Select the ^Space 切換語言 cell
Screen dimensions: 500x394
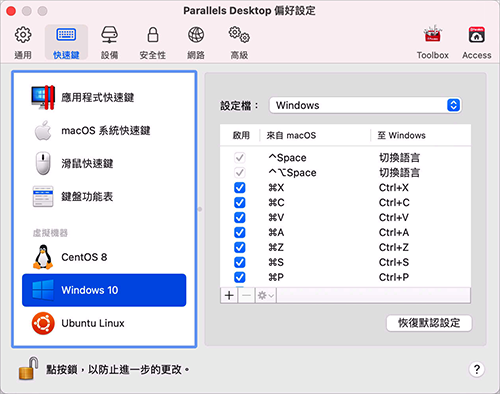click(399, 158)
